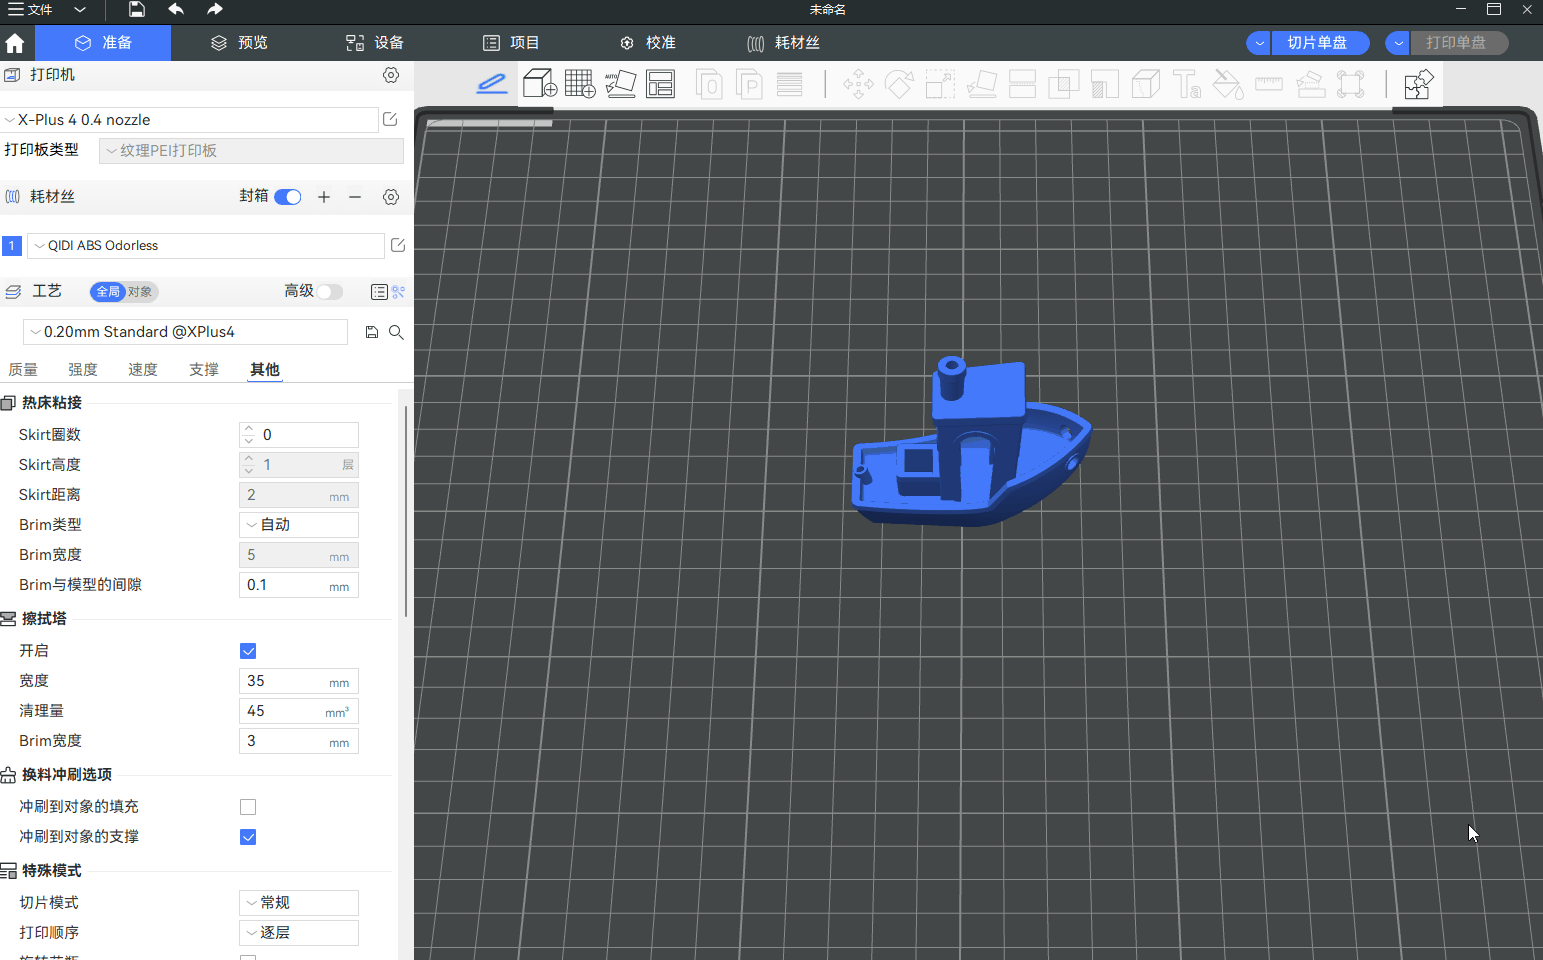Add a filament with the plus icon
Viewport: 1543px width, 960px height.
[x=324, y=197]
